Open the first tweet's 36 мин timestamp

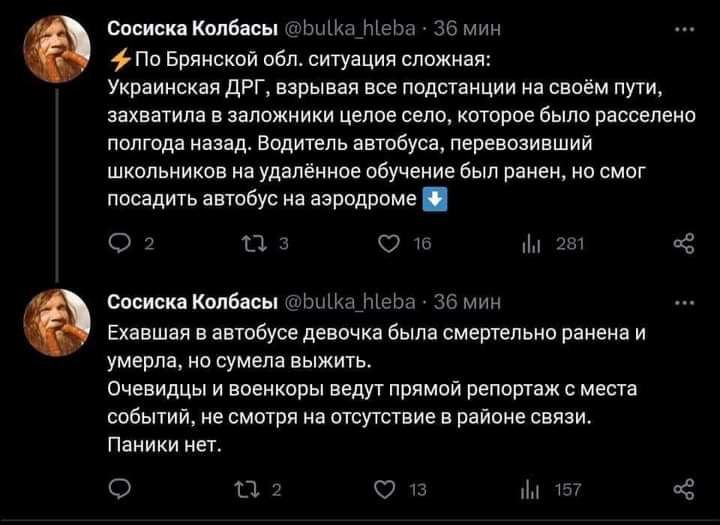(x=473, y=28)
